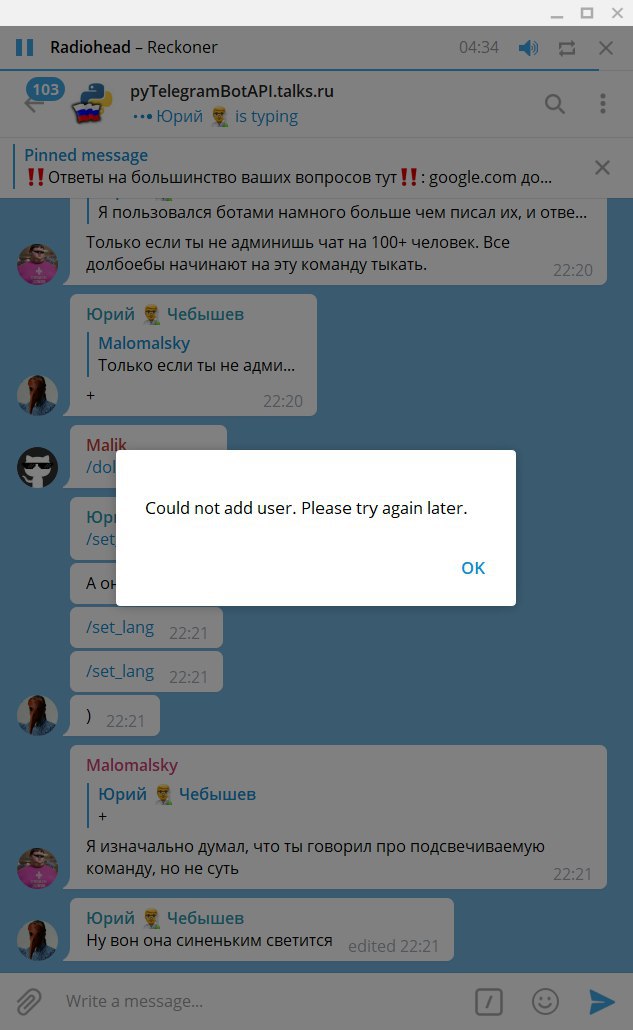
Task: Pause the Radiohead Reckoner track
Action: pyautogui.click(x=24, y=47)
